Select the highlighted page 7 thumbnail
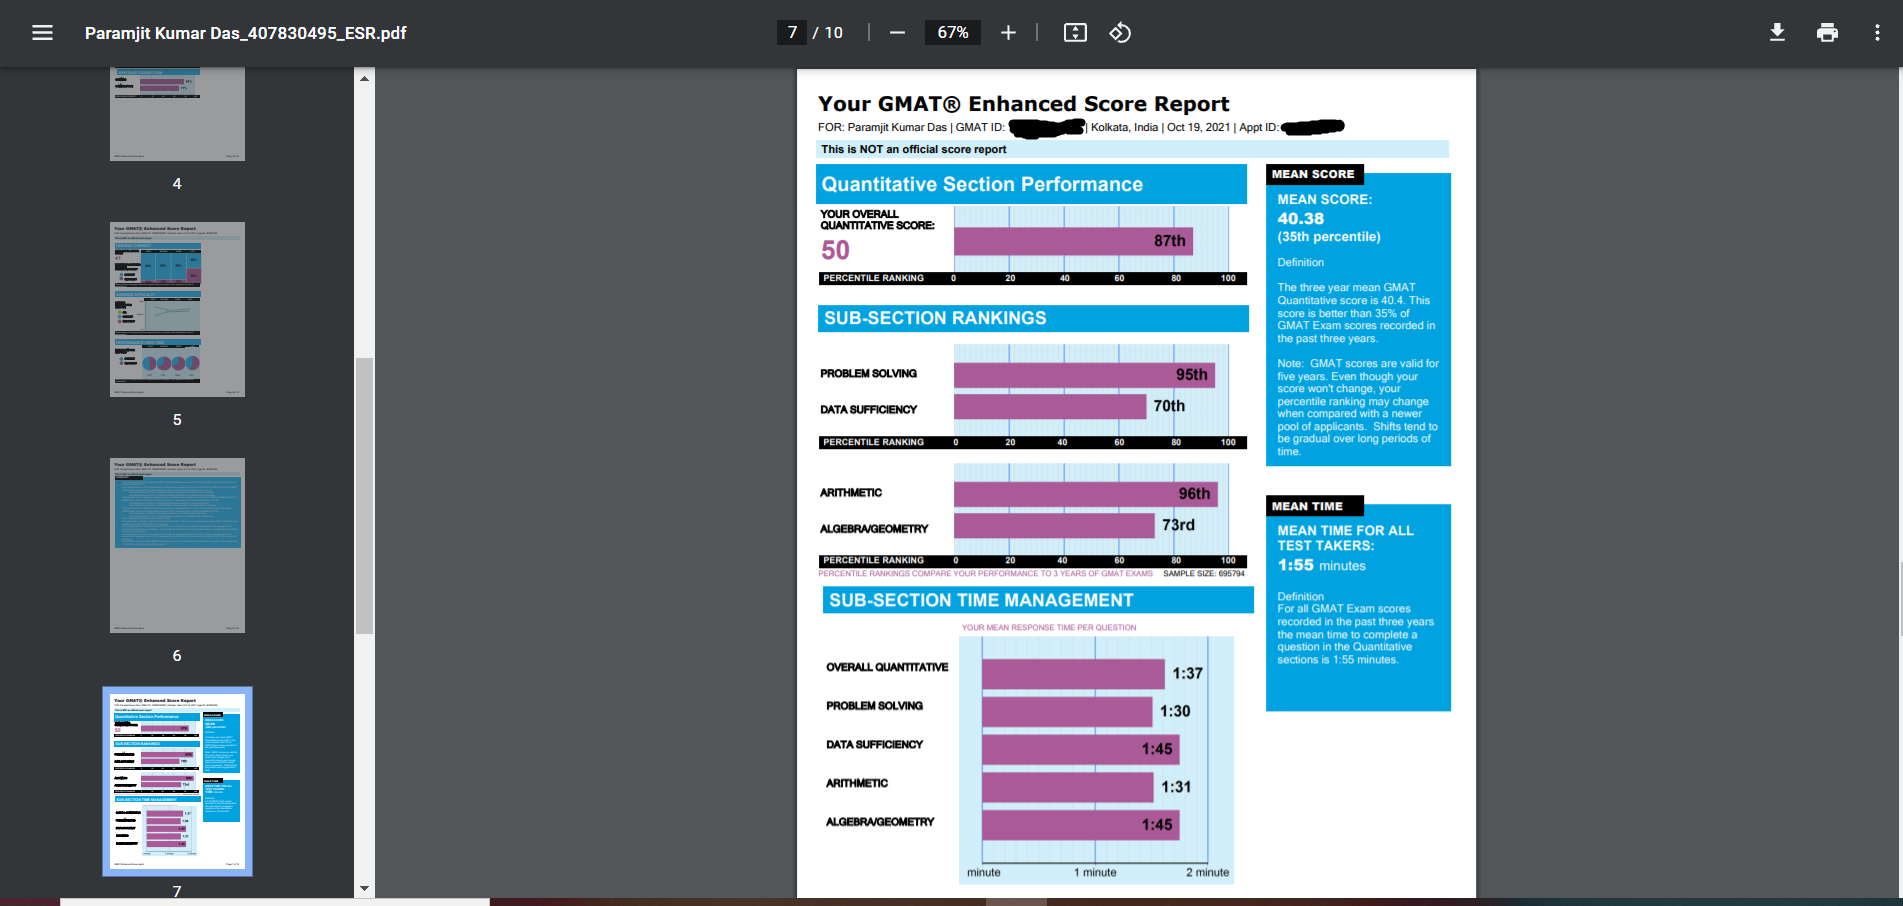The width and height of the screenshot is (1903, 906). tap(176, 780)
